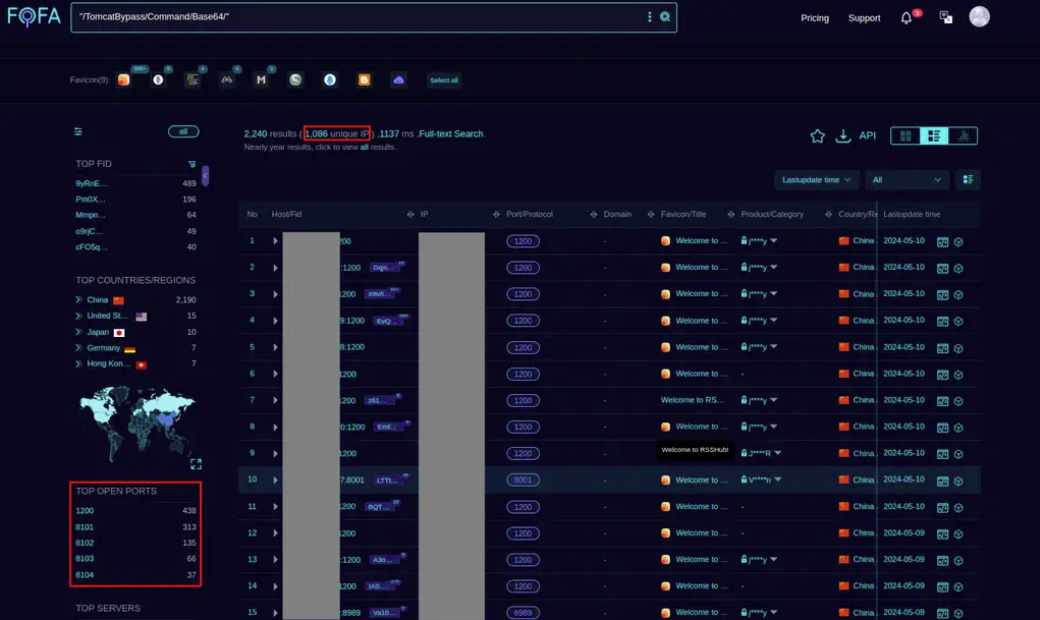1040x620 pixels.
Task: Open the 'All' filter dropdown
Action: [906, 180]
